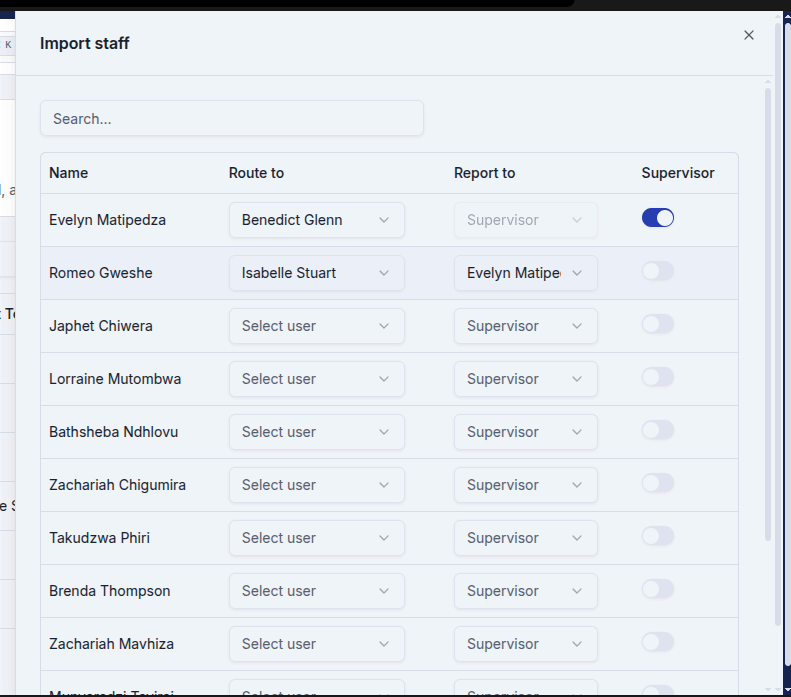
Task: Turn off Supervisor toggle for Evelyn Matipedza
Action: tap(657, 218)
